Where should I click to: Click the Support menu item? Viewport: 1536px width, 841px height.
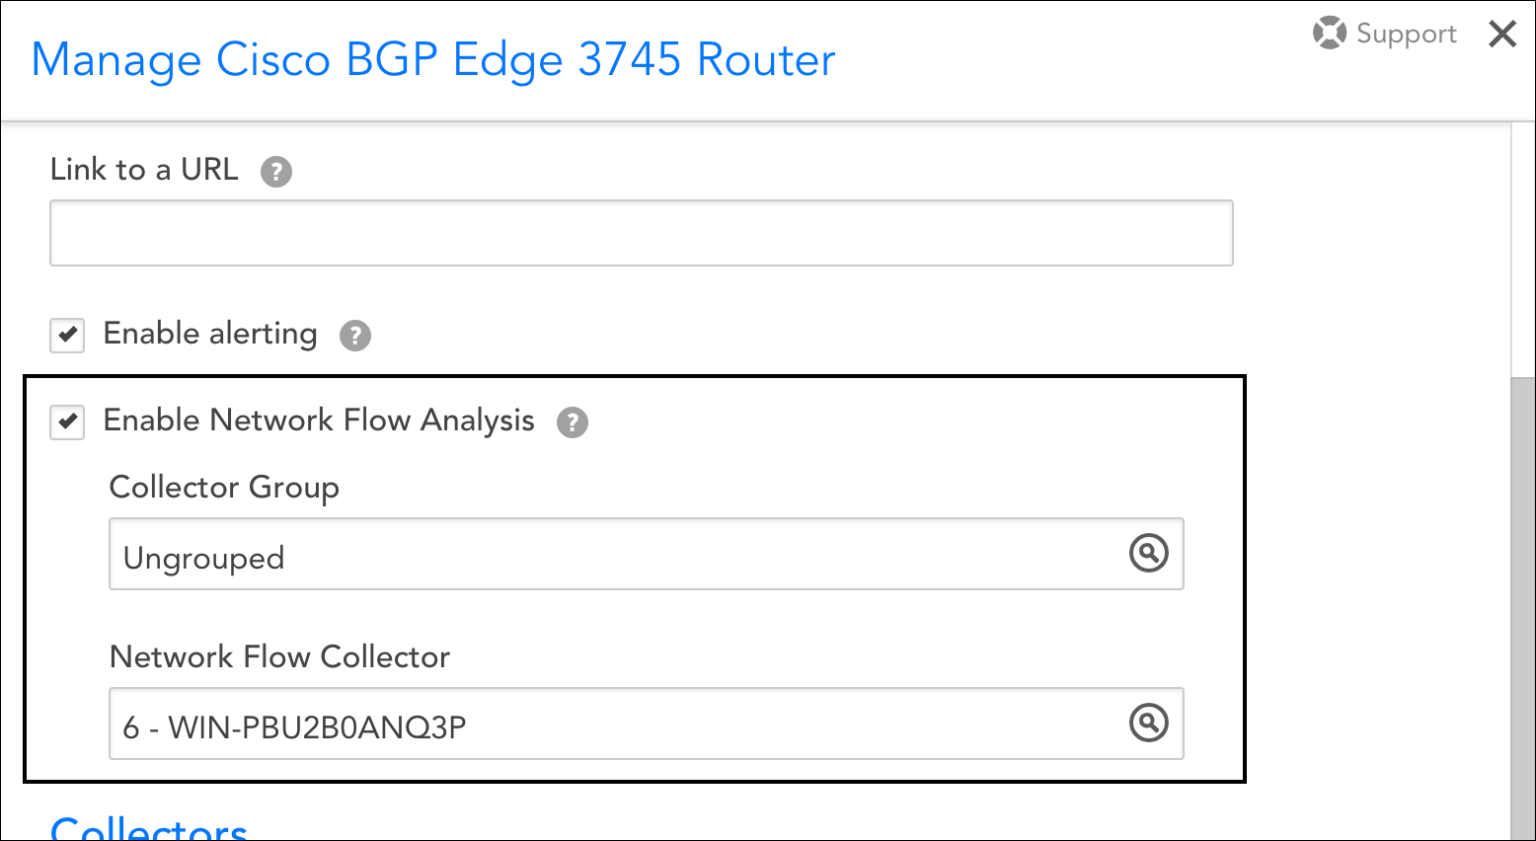coord(1404,32)
